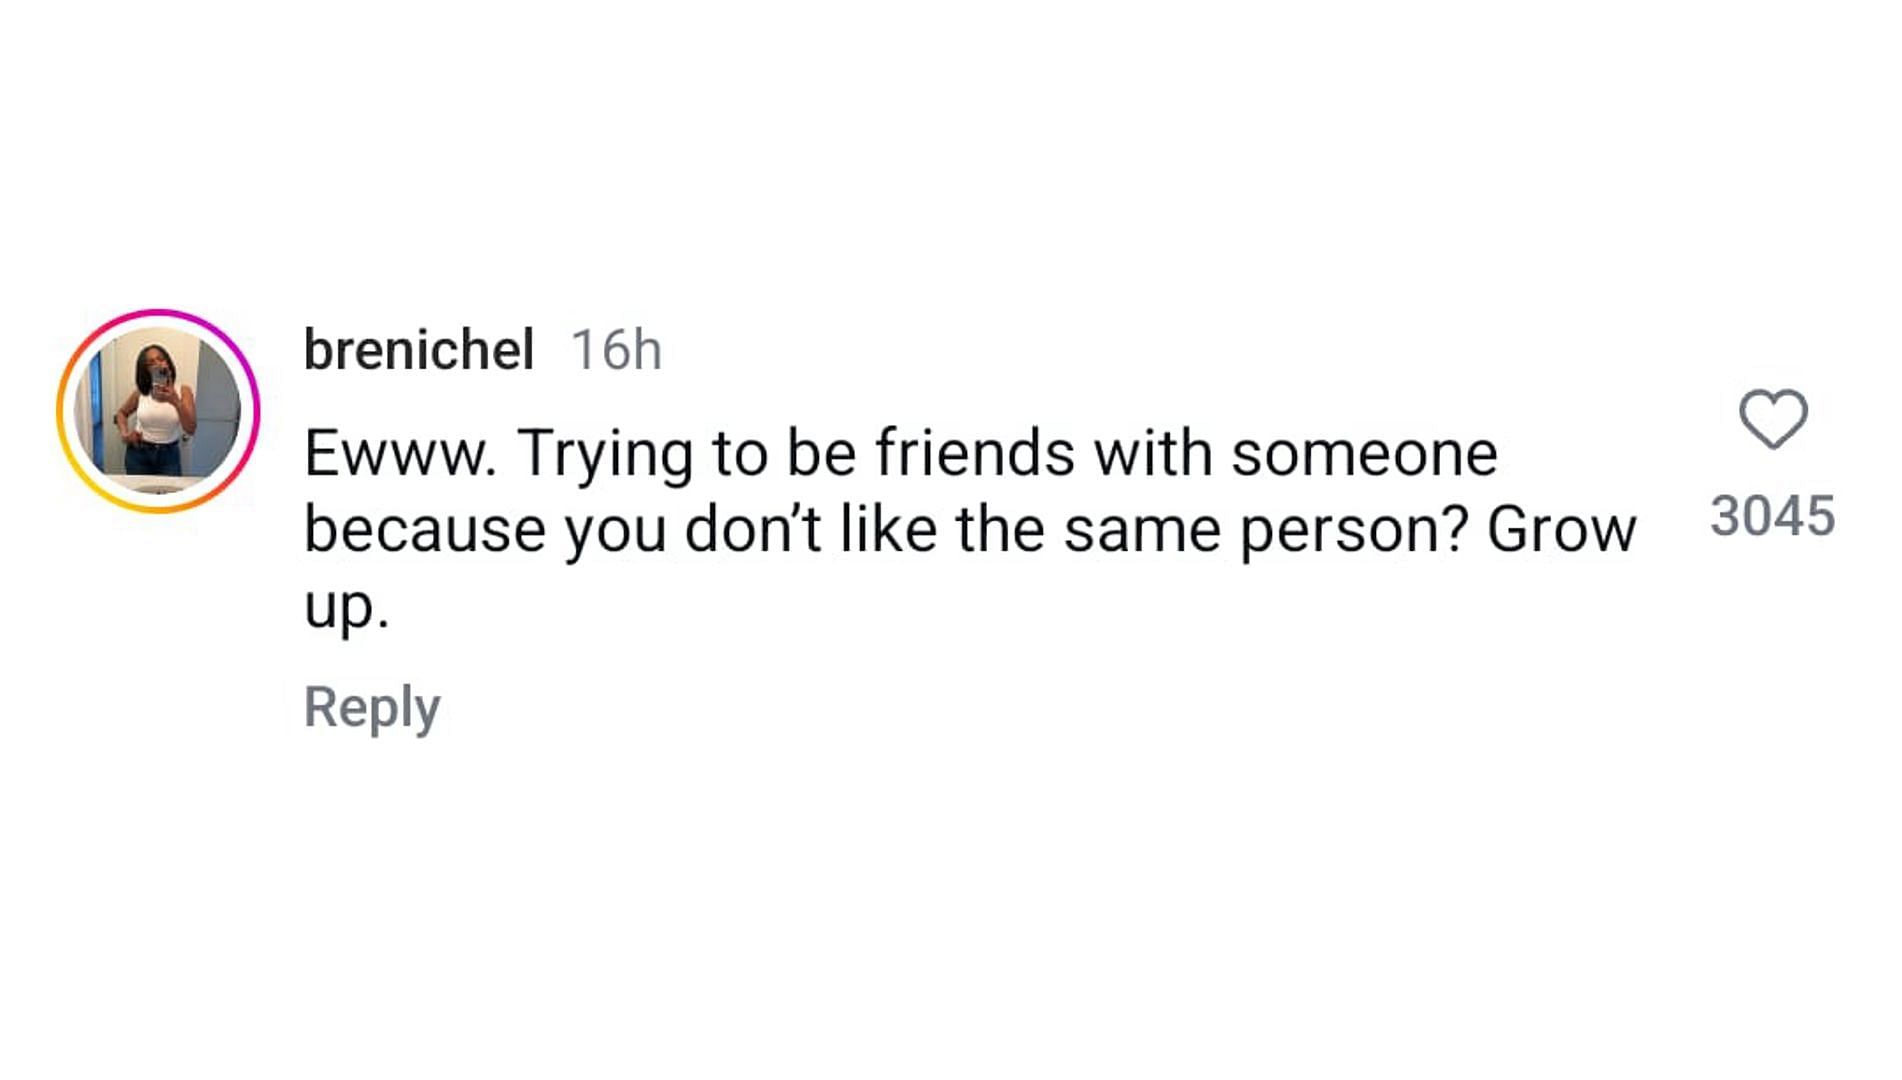Click the 16h timestamp of the comment

[x=616, y=350]
